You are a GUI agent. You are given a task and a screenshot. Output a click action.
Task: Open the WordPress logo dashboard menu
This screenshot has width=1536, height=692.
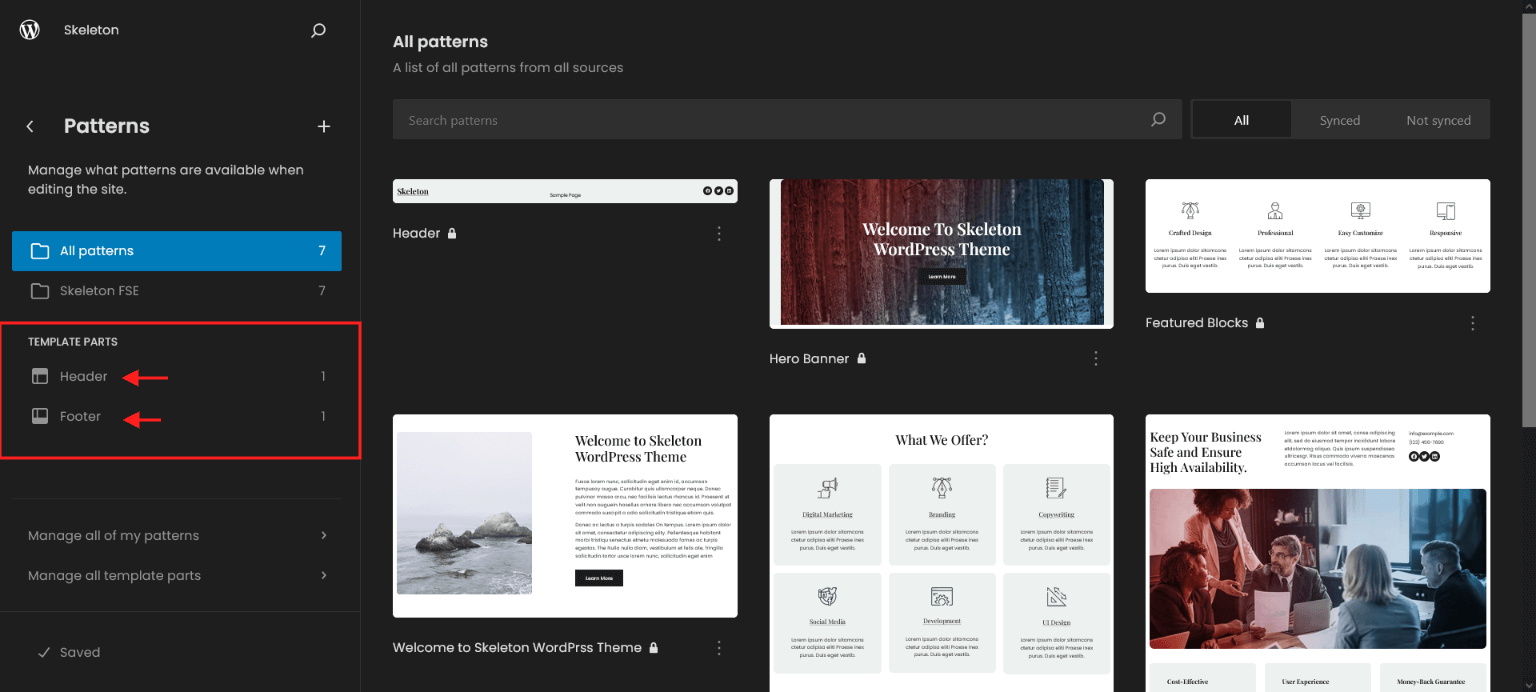point(30,30)
